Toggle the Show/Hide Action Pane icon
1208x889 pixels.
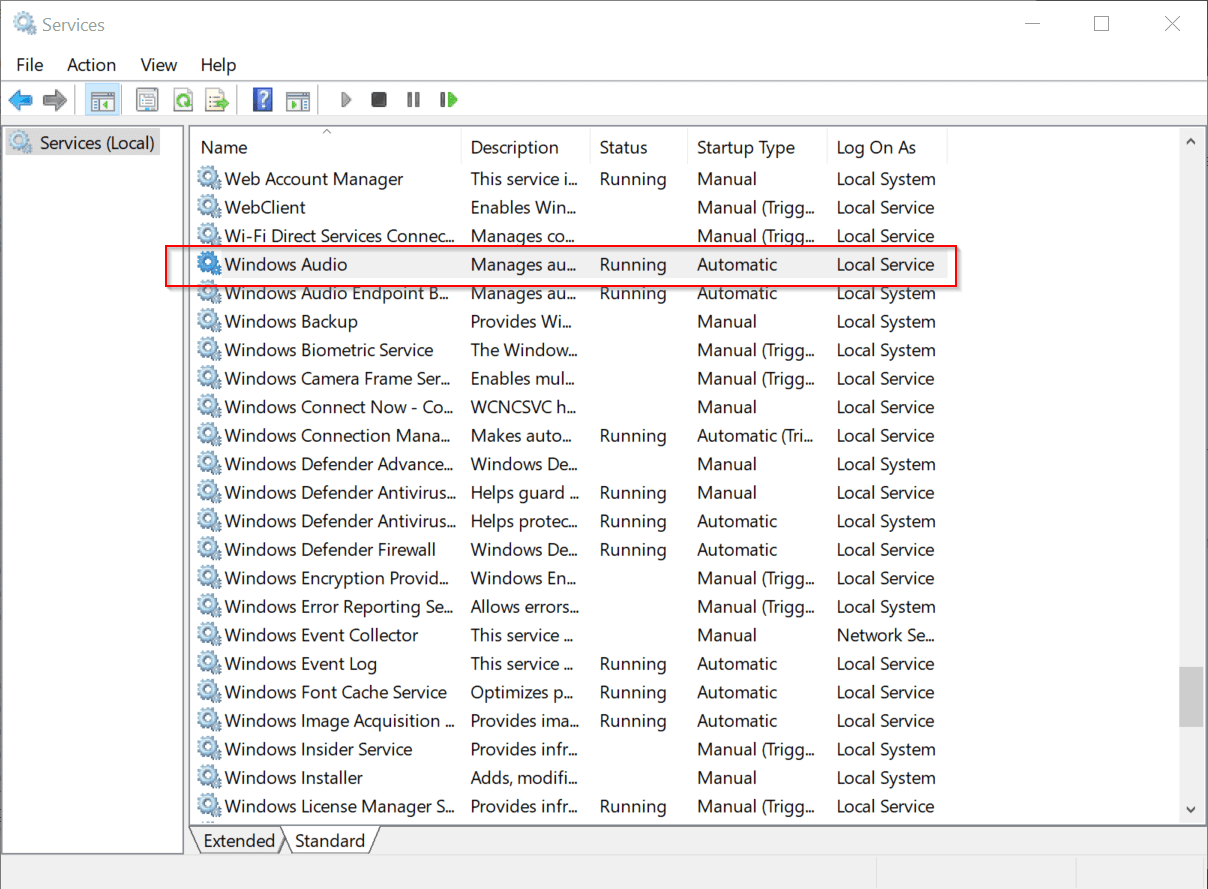297,100
